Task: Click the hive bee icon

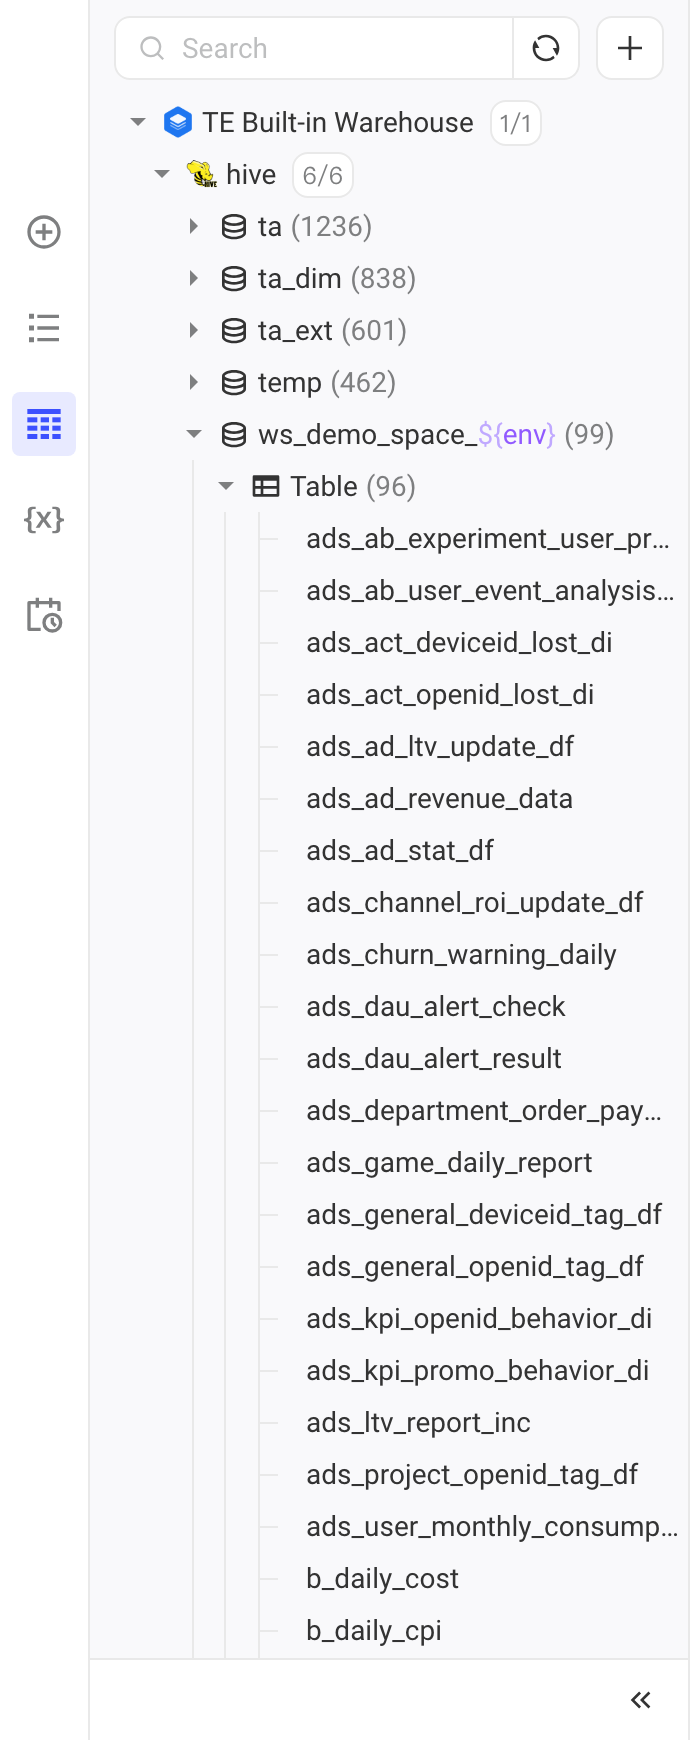Action: click(x=202, y=174)
